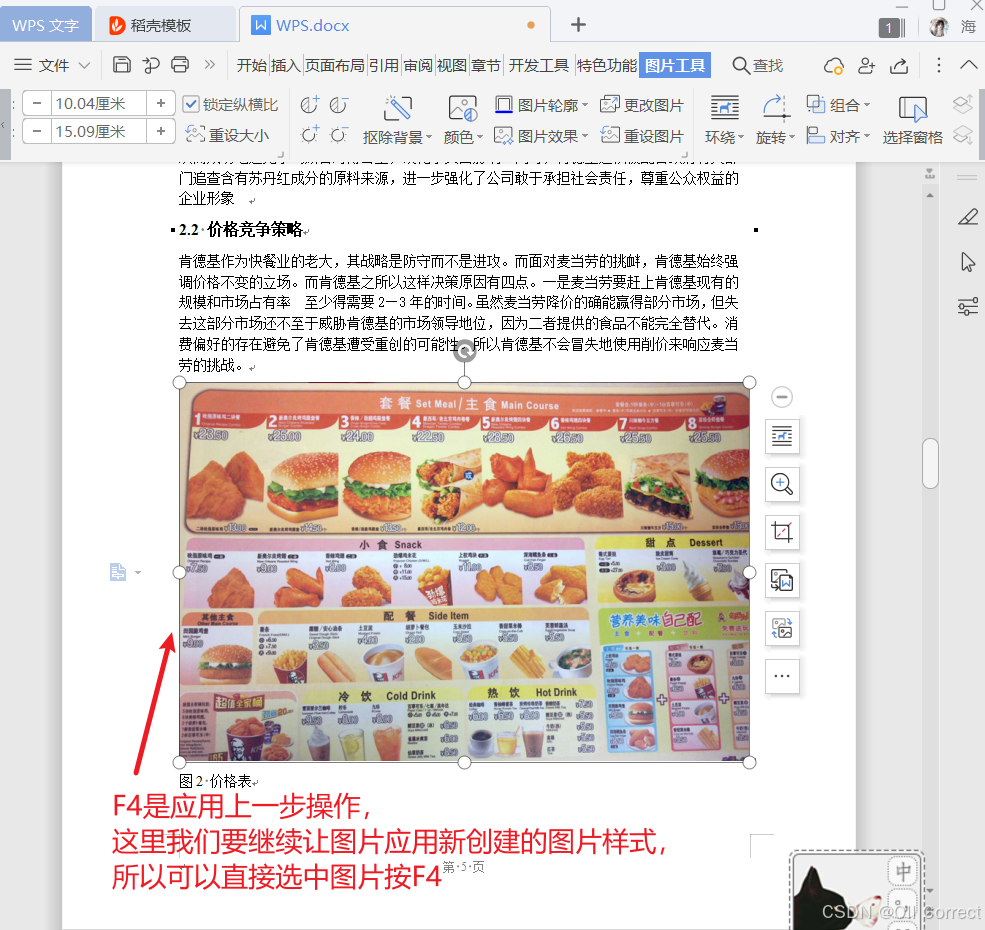985x930 pixels.
Task: Switch to the 开始 ribbon tab
Action: [x=251, y=65]
